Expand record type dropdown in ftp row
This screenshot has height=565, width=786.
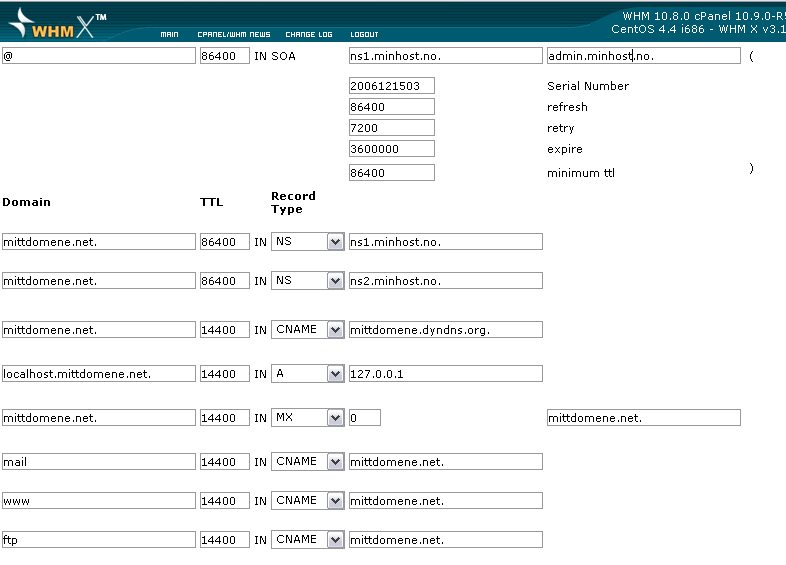pos(308,540)
